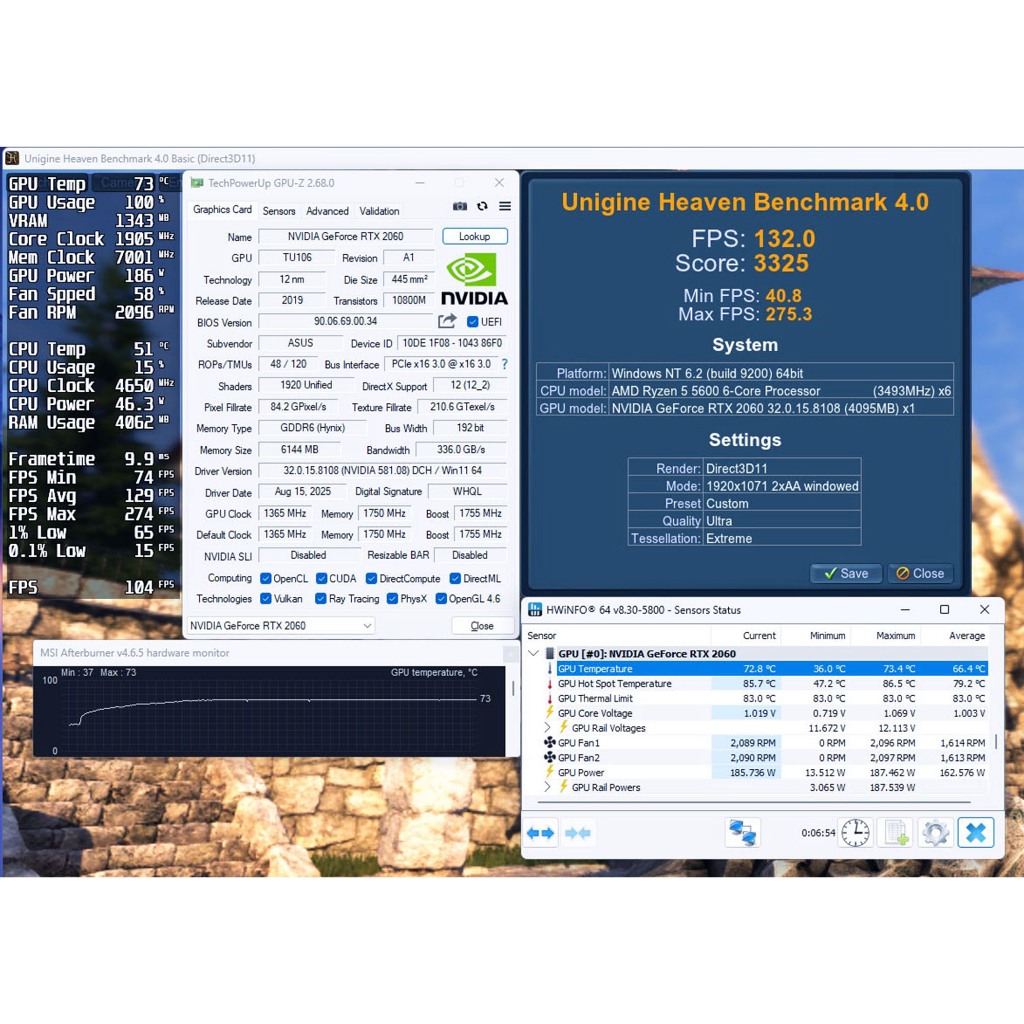This screenshot has width=1024, height=1024.
Task: Toggle the DirectML checkbox
Action: tap(455, 578)
